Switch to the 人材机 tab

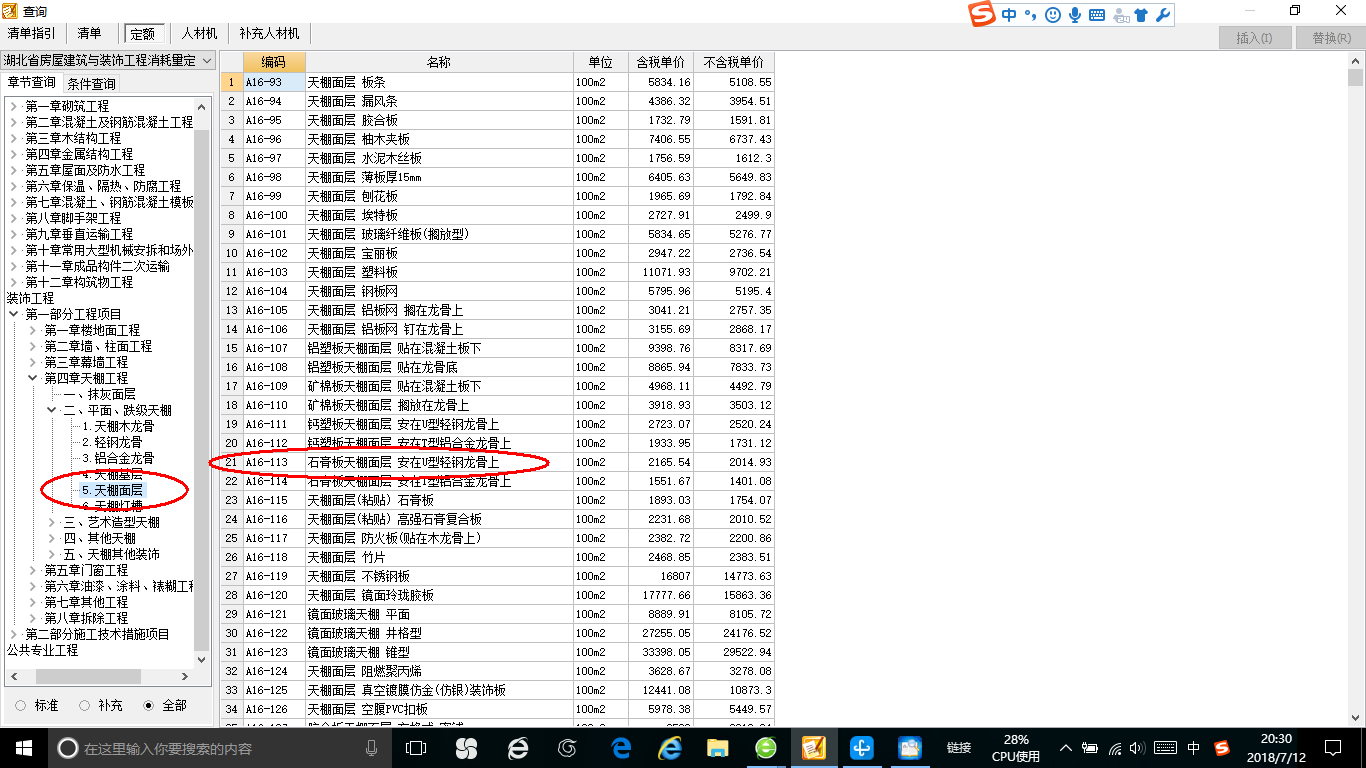(x=199, y=33)
